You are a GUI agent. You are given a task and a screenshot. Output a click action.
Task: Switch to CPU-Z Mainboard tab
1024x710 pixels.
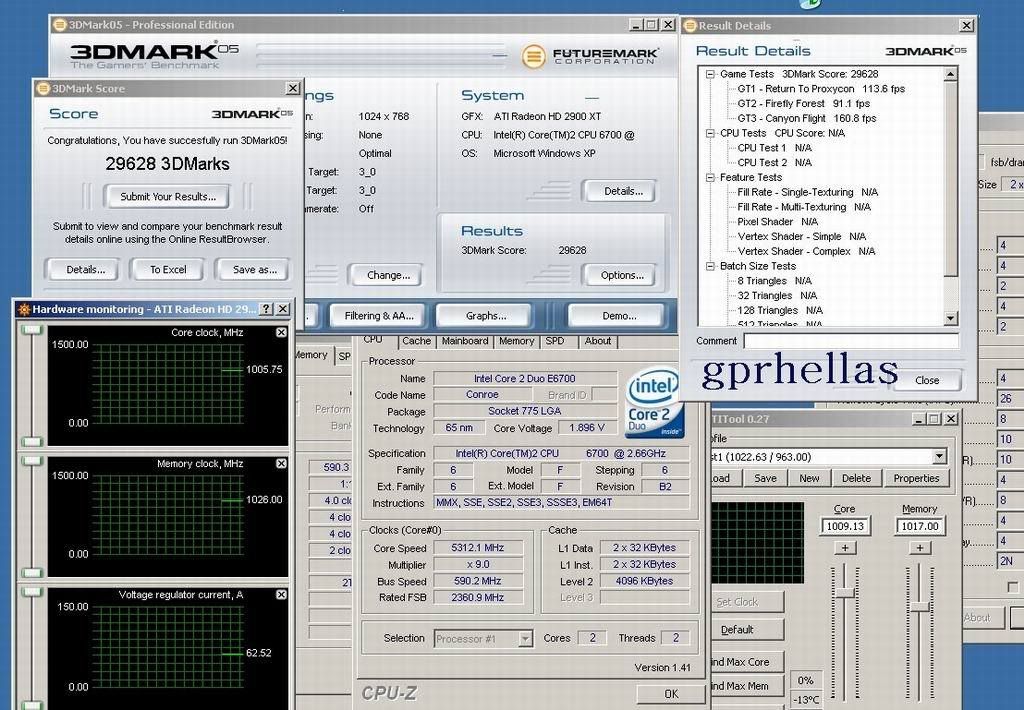[464, 341]
